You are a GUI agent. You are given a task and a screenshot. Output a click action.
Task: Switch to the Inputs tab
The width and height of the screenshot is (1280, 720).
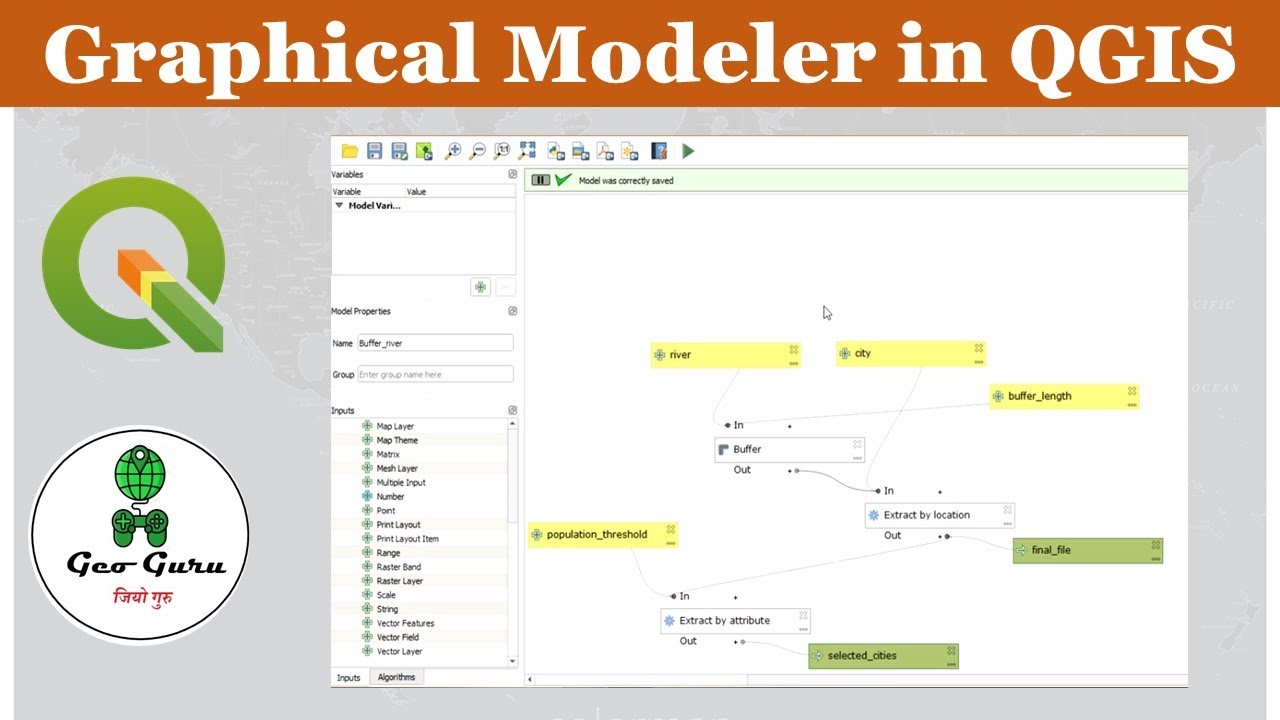pos(349,677)
